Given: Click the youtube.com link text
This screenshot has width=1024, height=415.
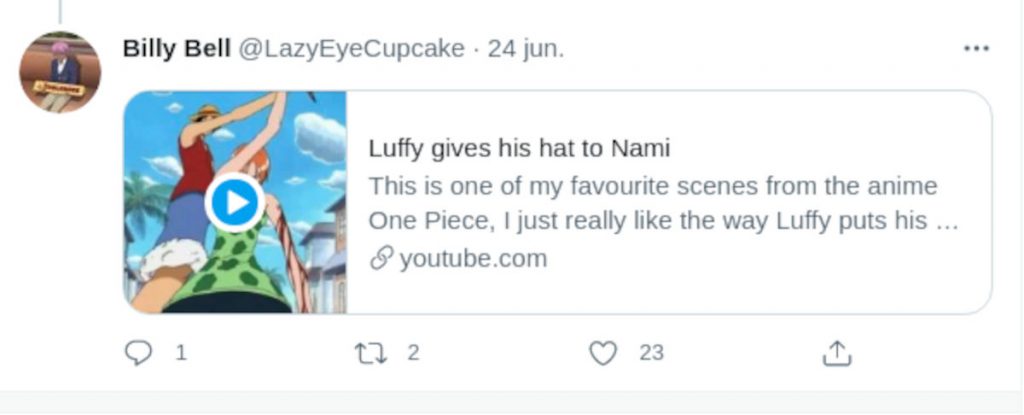Looking at the screenshot, I should pyautogui.click(x=473, y=259).
